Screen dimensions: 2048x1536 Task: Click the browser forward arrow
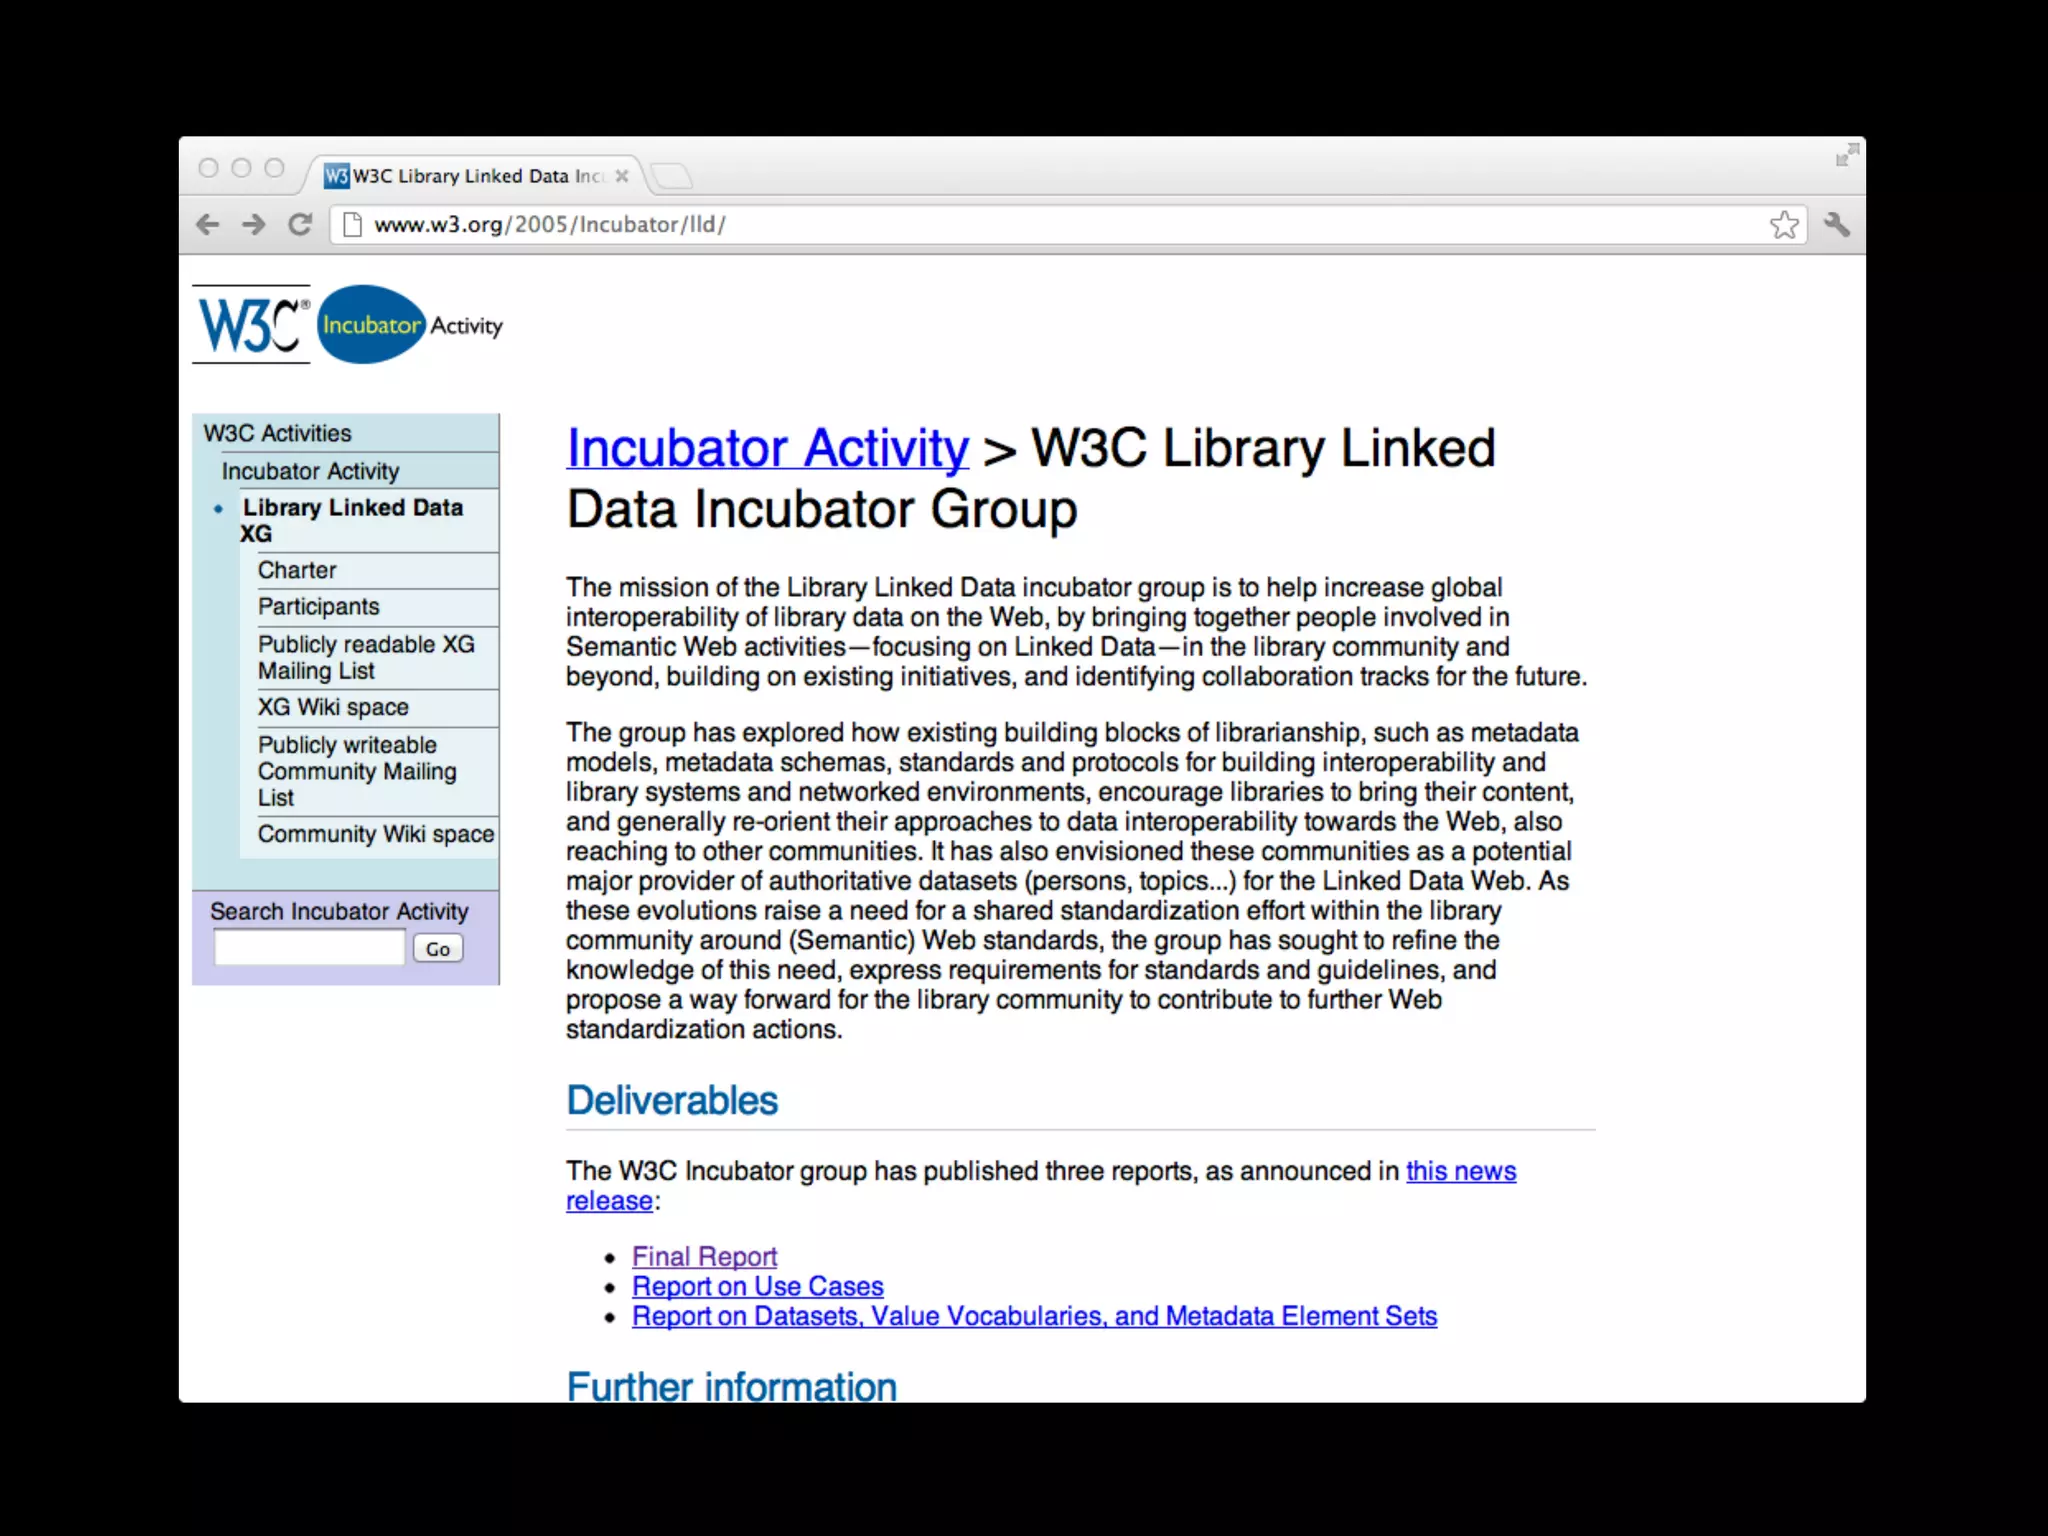[x=254, y=224]
